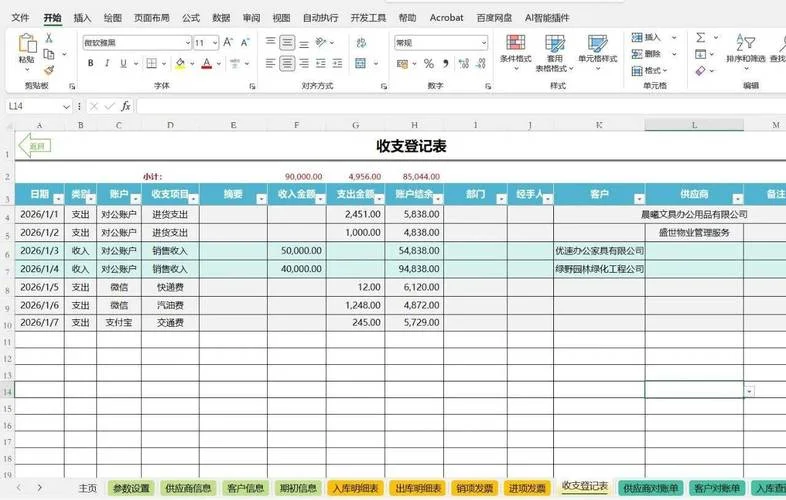The height and width of the screenshot is (500, 786).
Task: Click into the formula bar
Action: [x=460, y=106]
